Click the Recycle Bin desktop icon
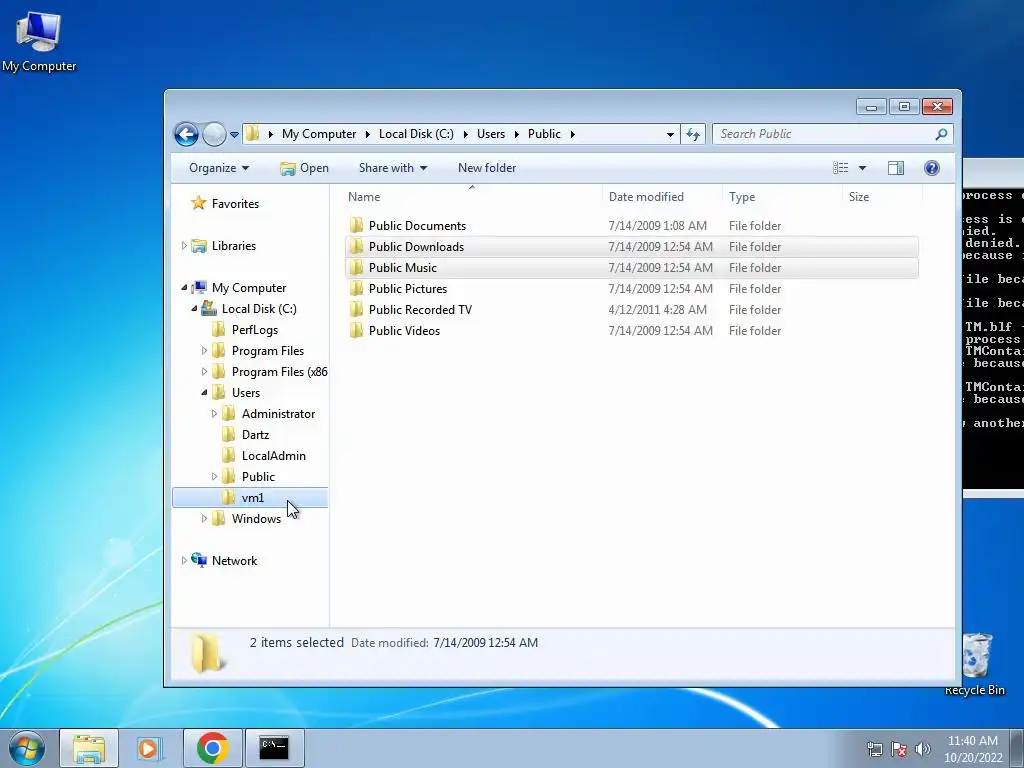The image size is (1024, 768). tap(976, 664)
